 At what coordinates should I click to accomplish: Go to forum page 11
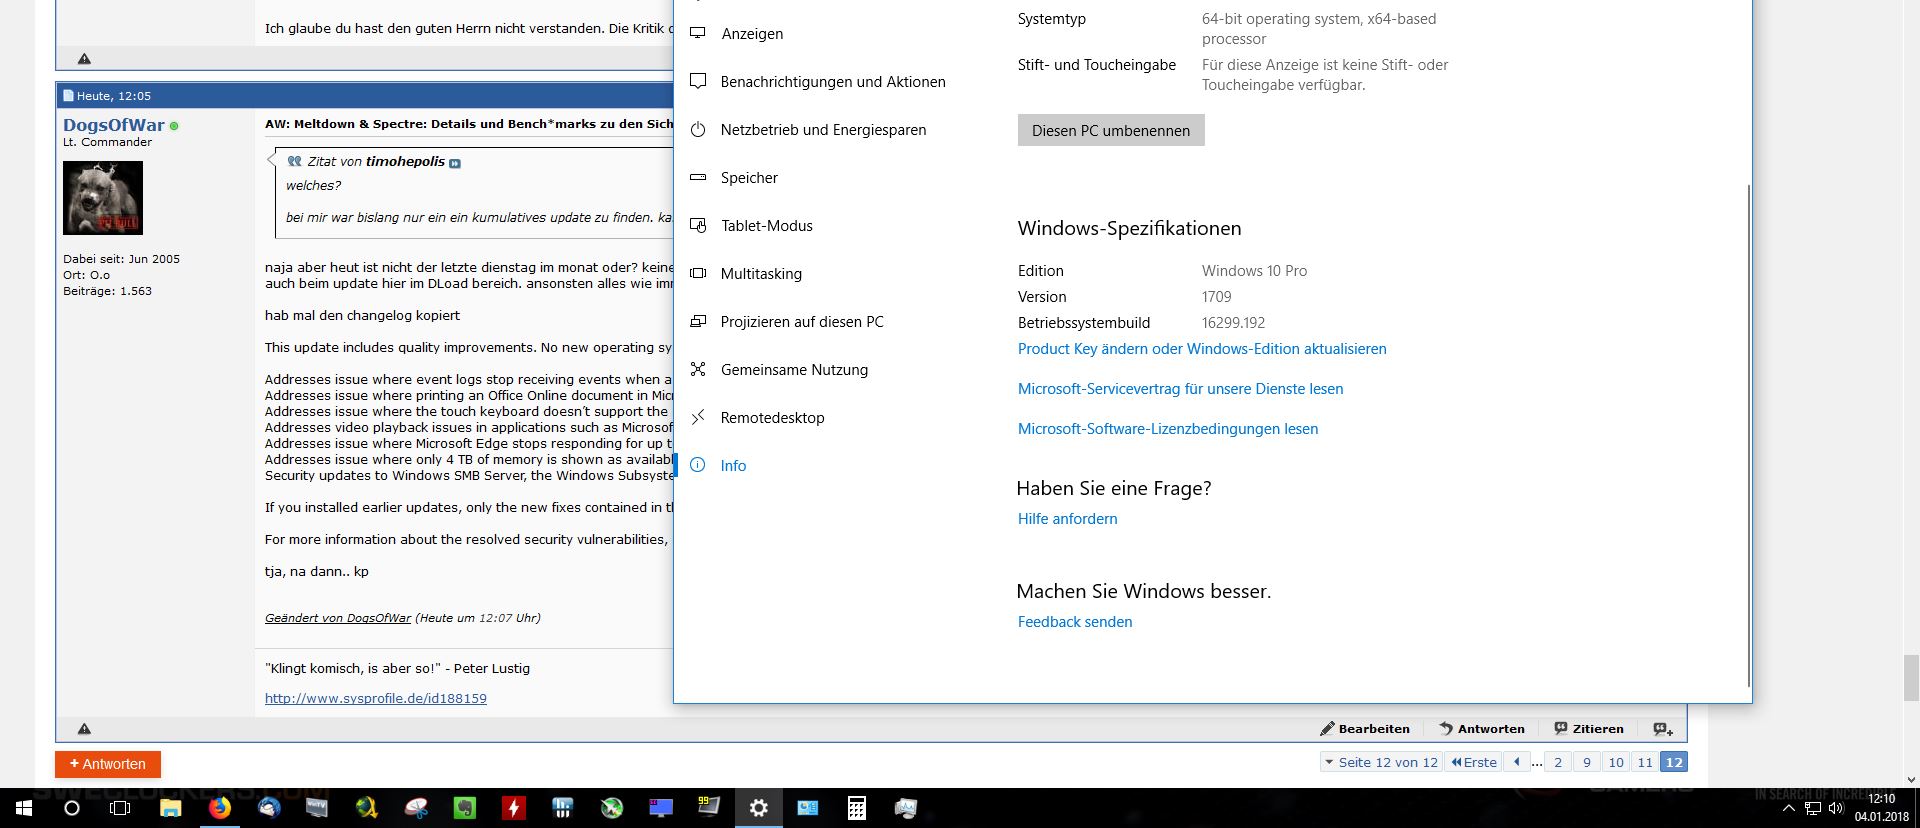pos(1645,762)
